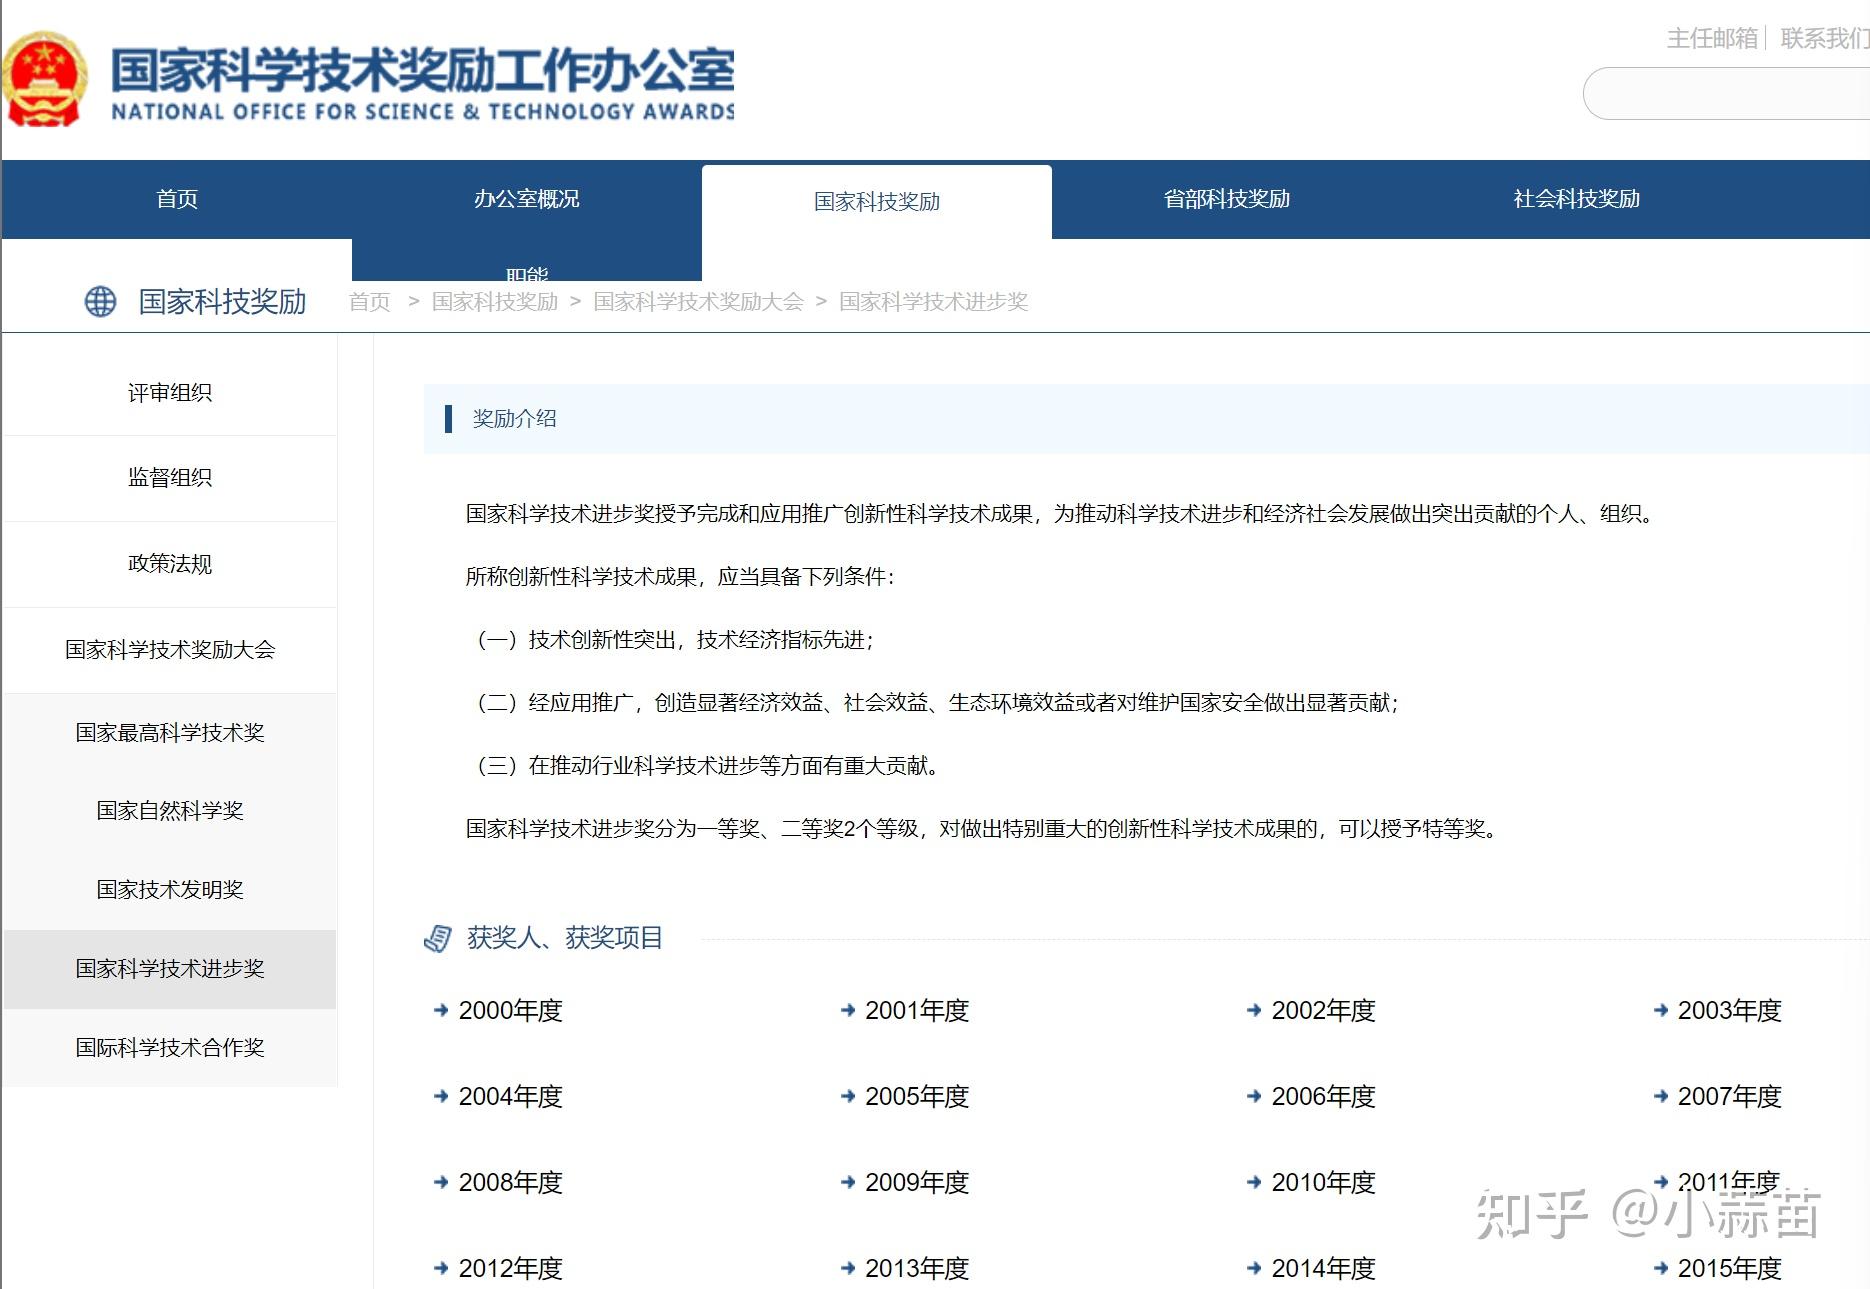Expand the 省部科技奖励 submenu
This screenshot has height=1289, width=1870.
1228,199
